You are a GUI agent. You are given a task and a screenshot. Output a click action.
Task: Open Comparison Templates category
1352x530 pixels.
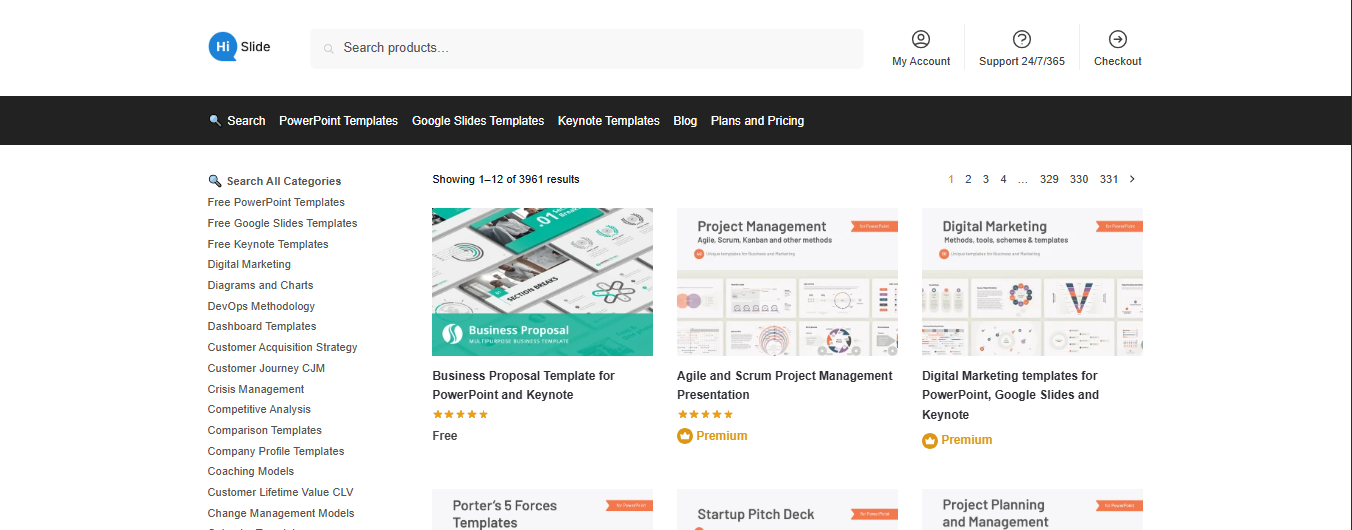click(x=265, y=430)
